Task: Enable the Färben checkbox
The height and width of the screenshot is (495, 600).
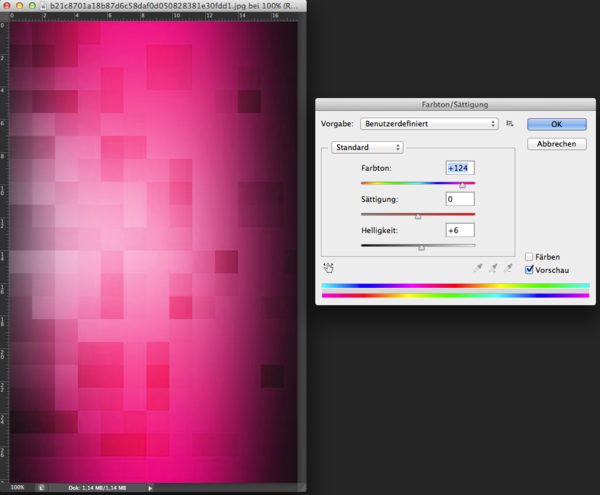Action: coord(529,257)
